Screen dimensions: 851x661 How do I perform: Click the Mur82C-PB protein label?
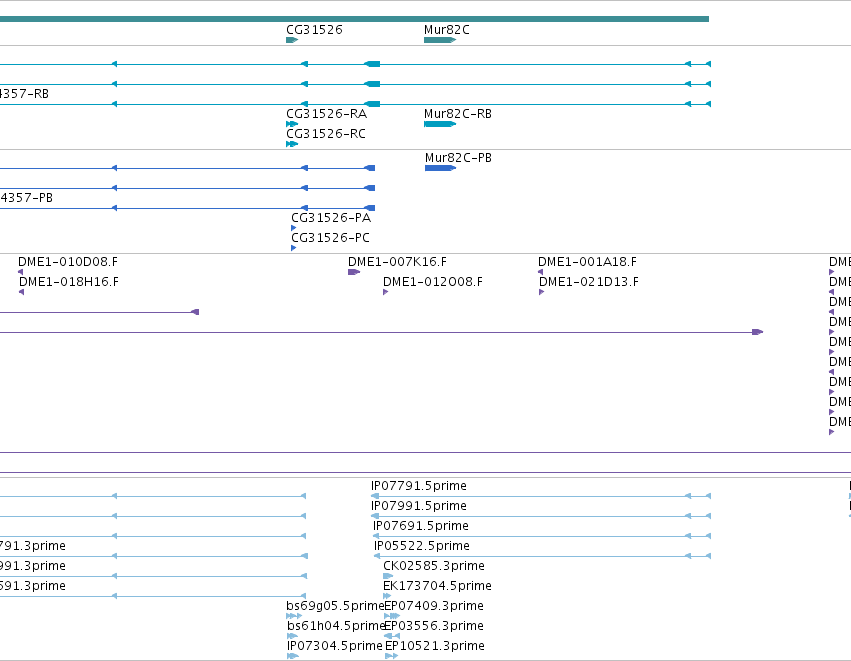pos(458,158)
